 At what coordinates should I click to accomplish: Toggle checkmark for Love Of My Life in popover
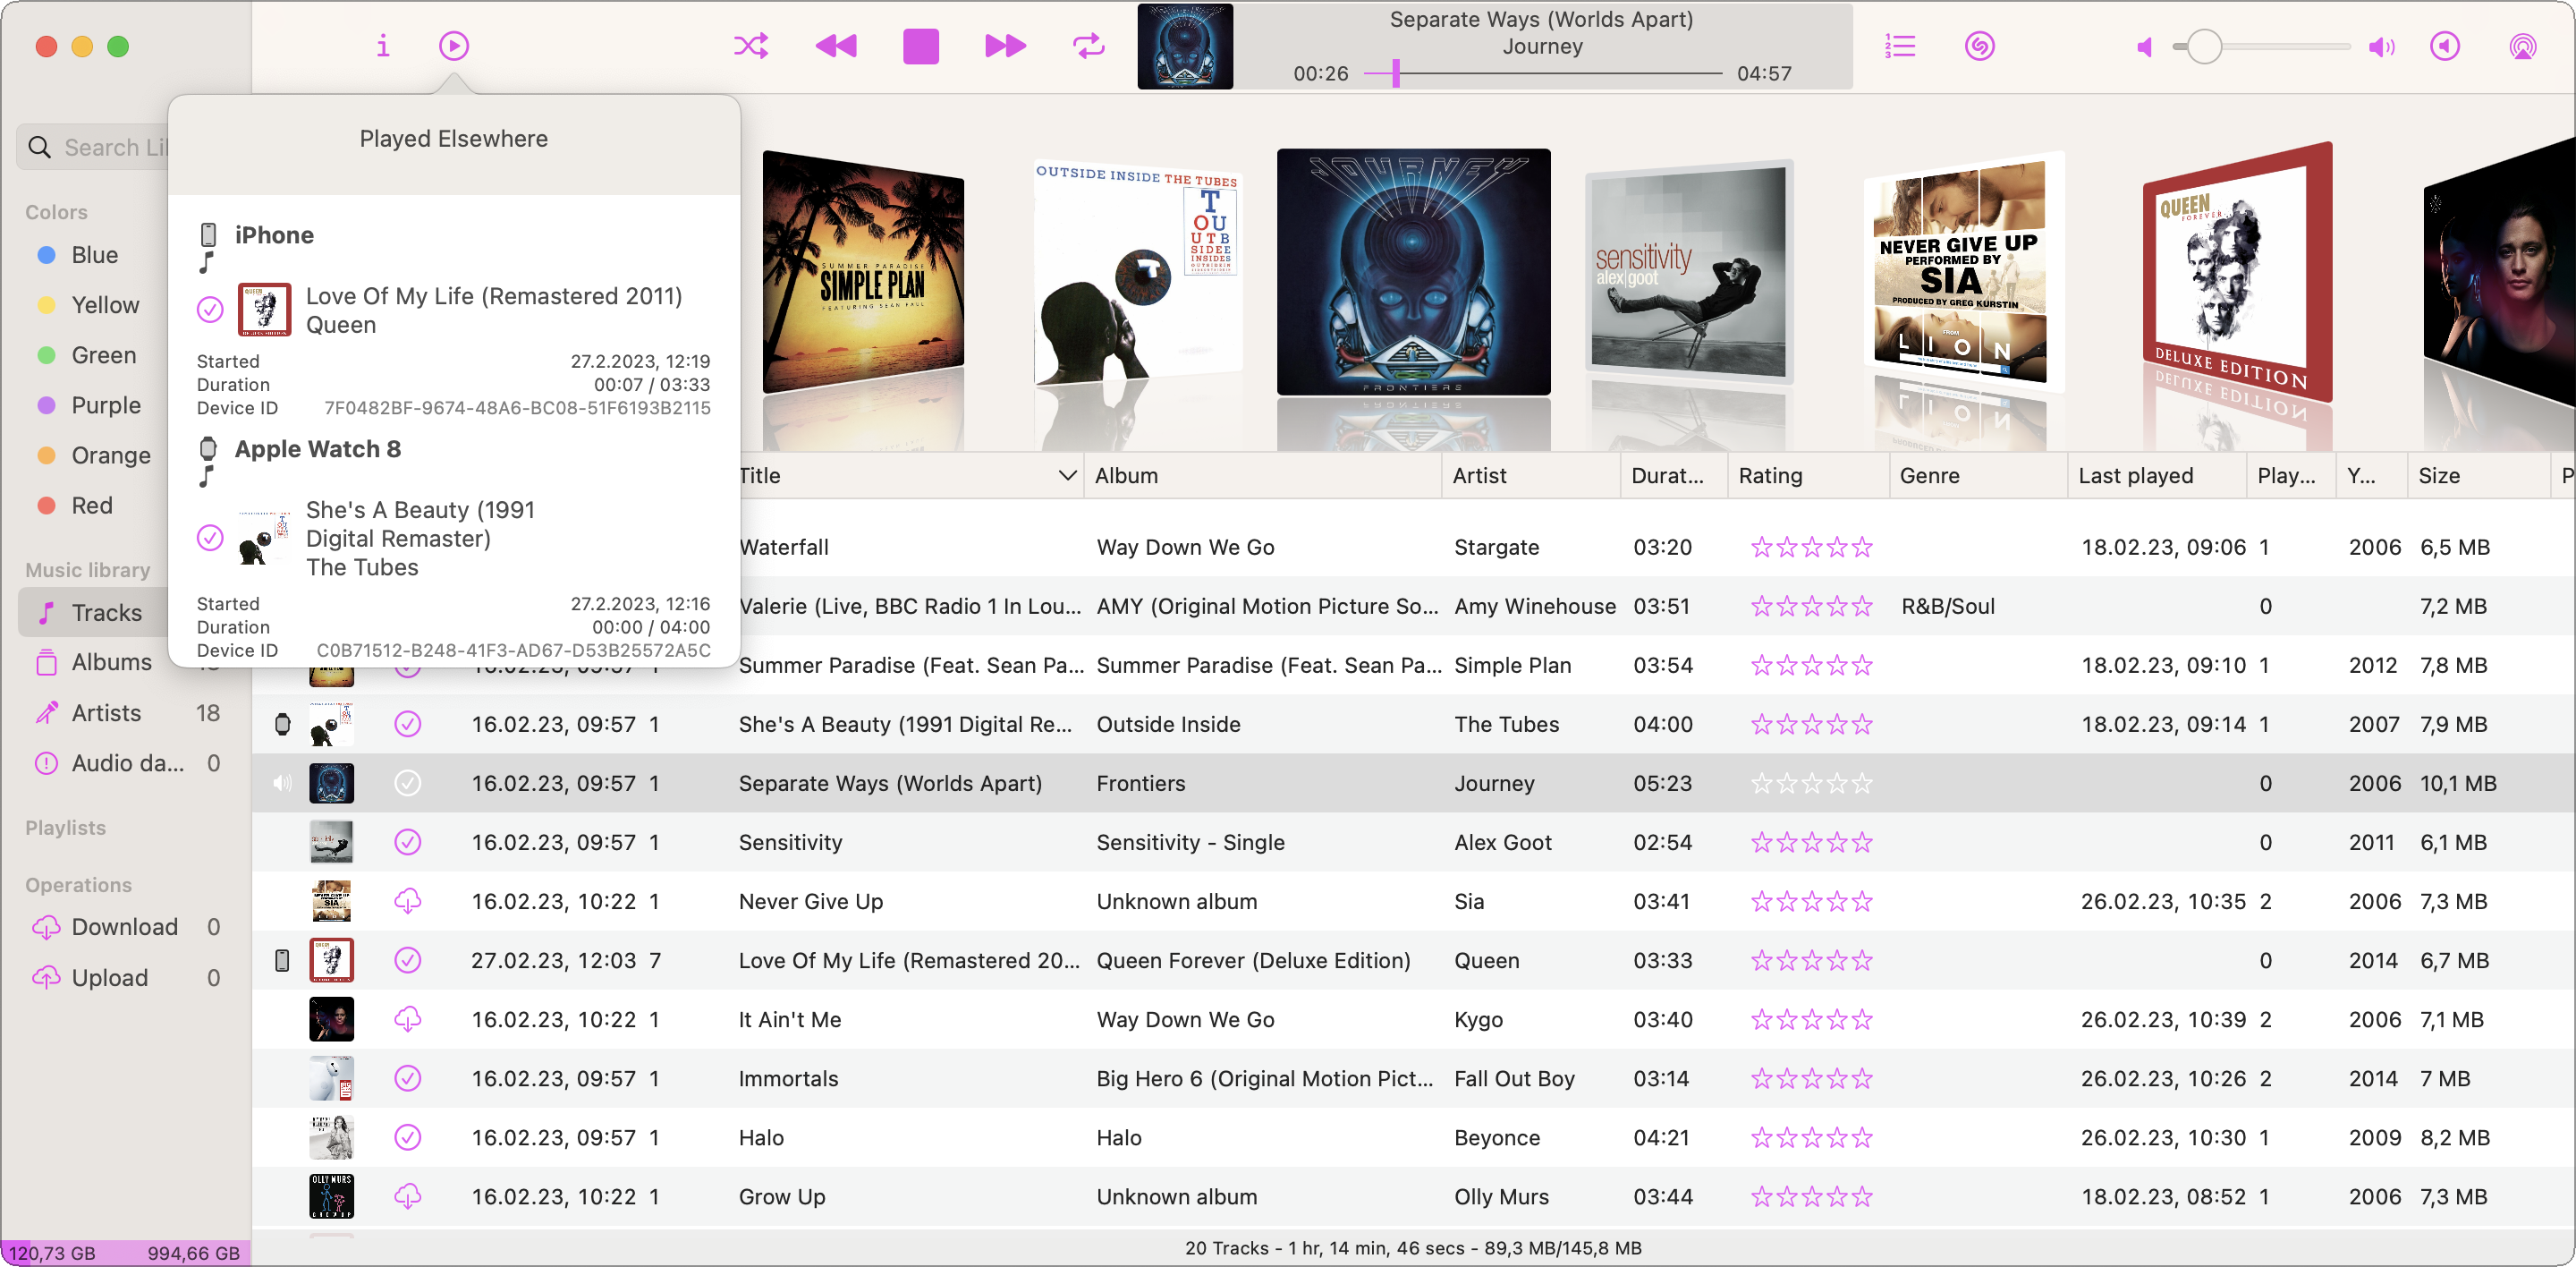tap(210, 310)
